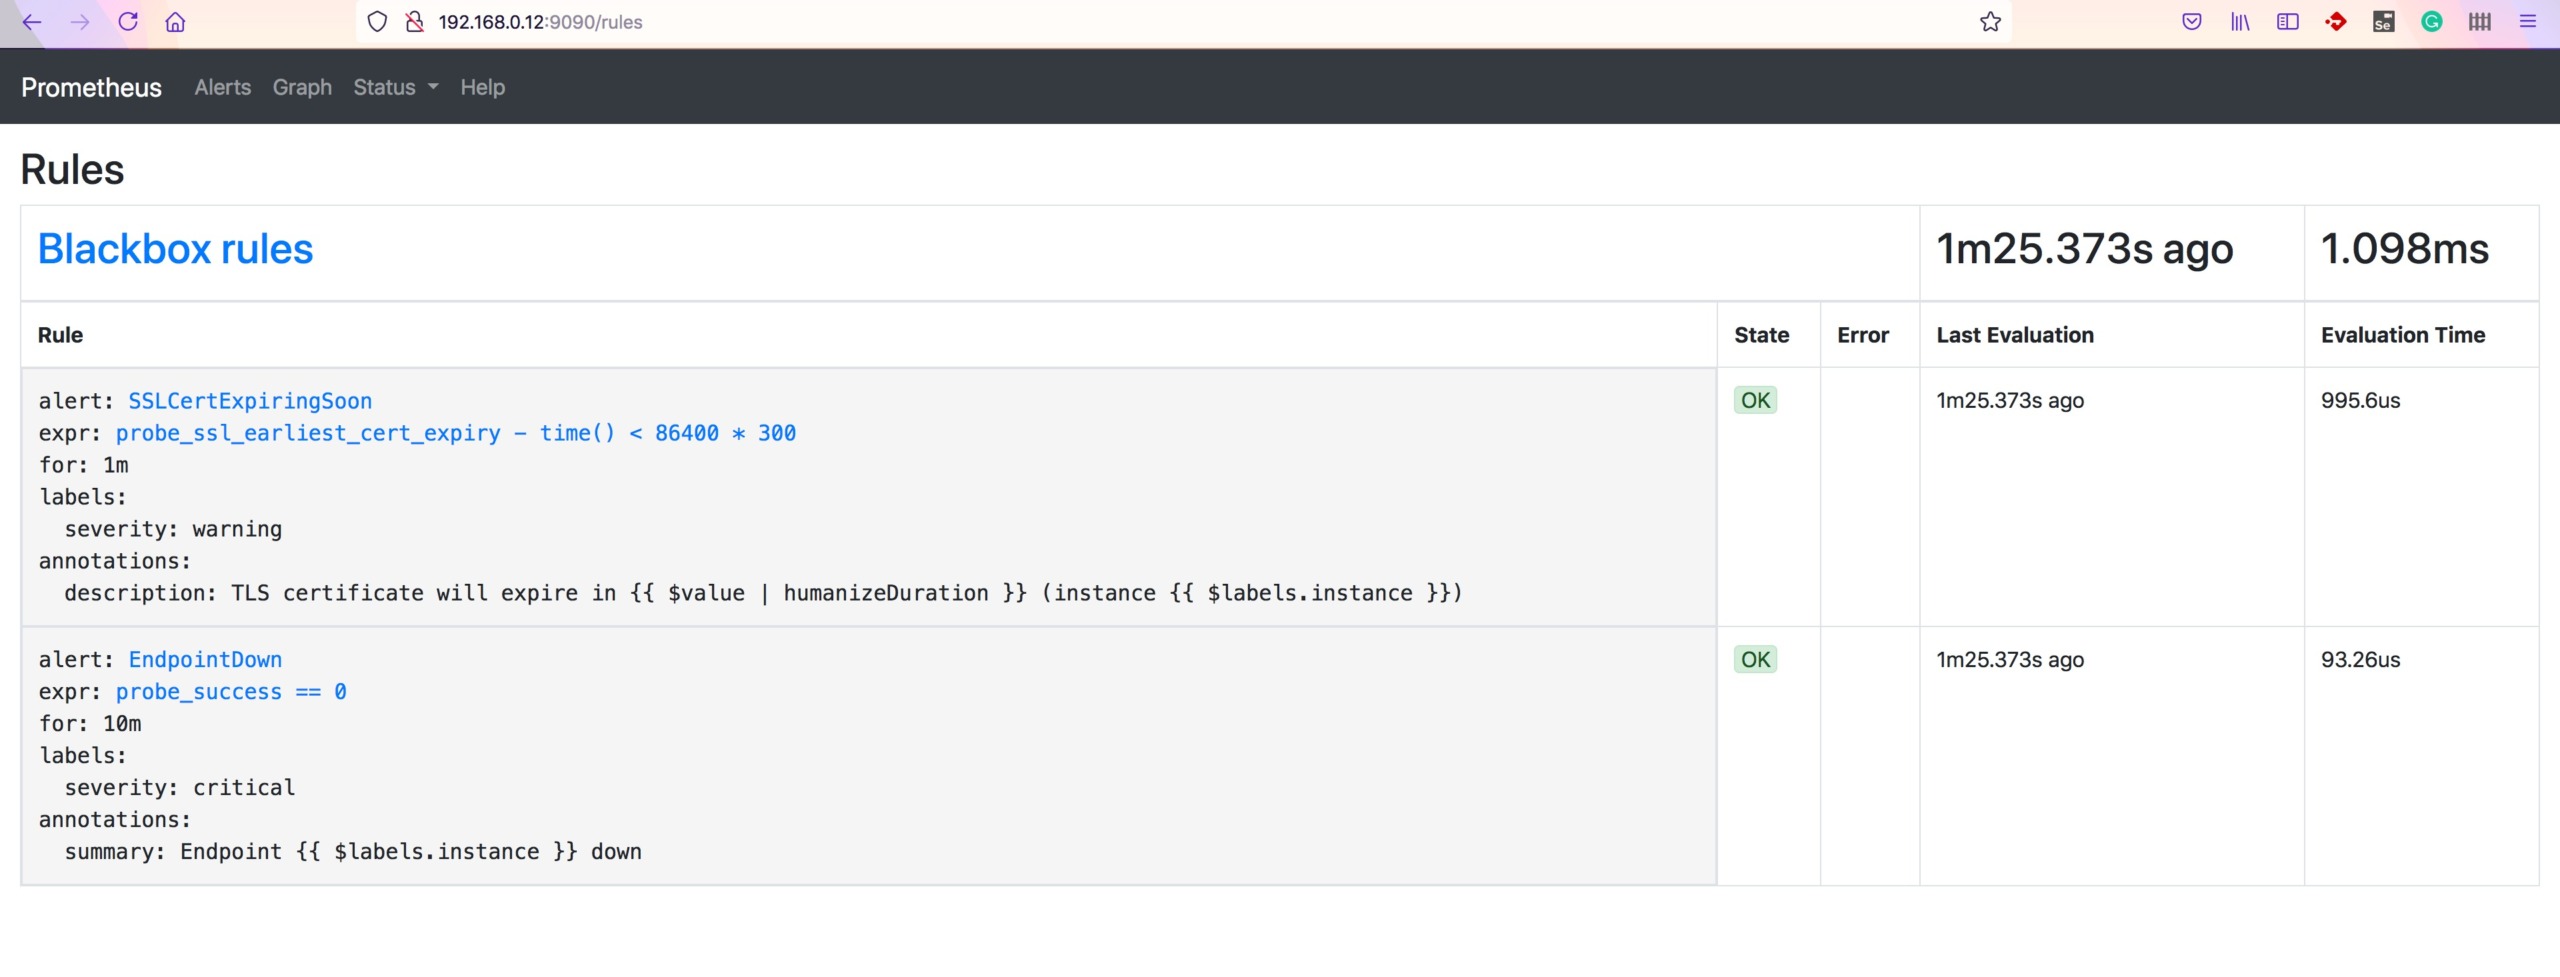Click the barcode-style extension icon
The width and height of the screenshot is (2560, 977).
2480,22
